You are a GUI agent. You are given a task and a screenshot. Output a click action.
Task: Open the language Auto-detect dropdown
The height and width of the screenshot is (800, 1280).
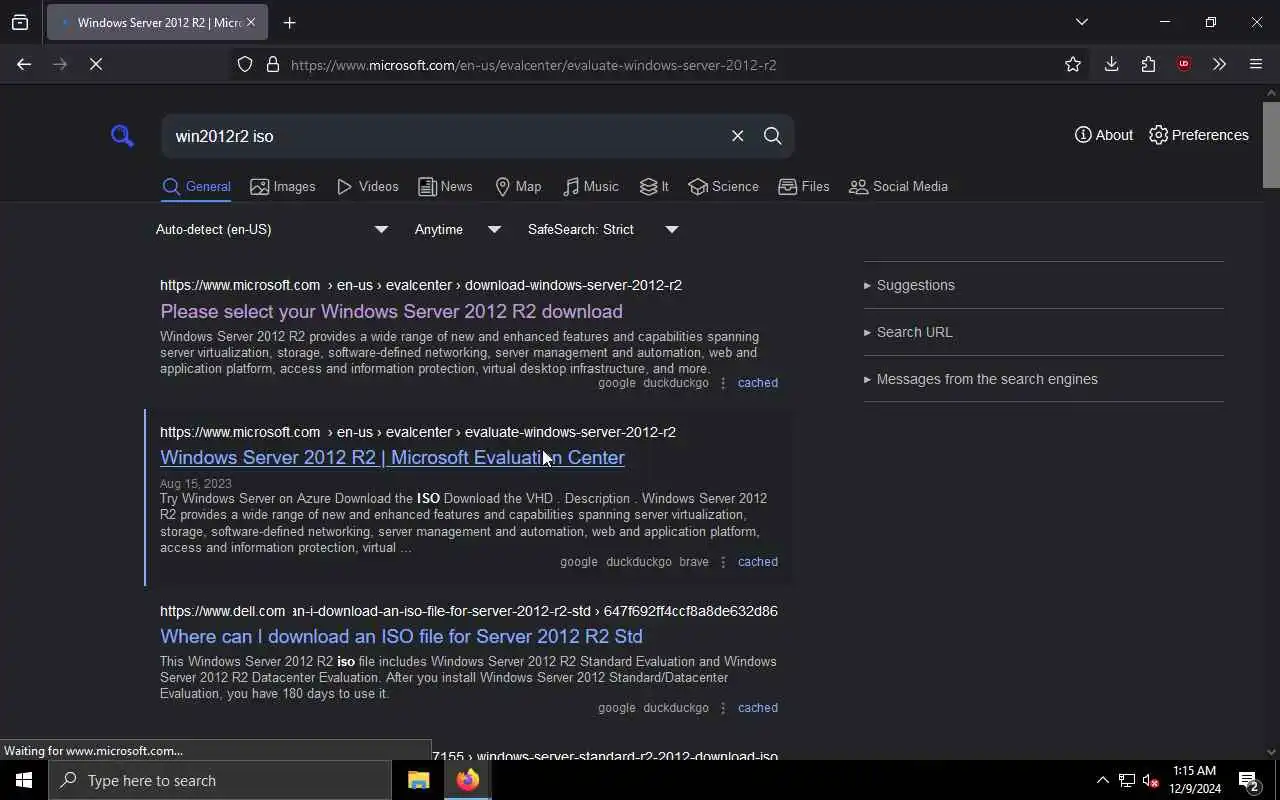(x=271, y=229)
